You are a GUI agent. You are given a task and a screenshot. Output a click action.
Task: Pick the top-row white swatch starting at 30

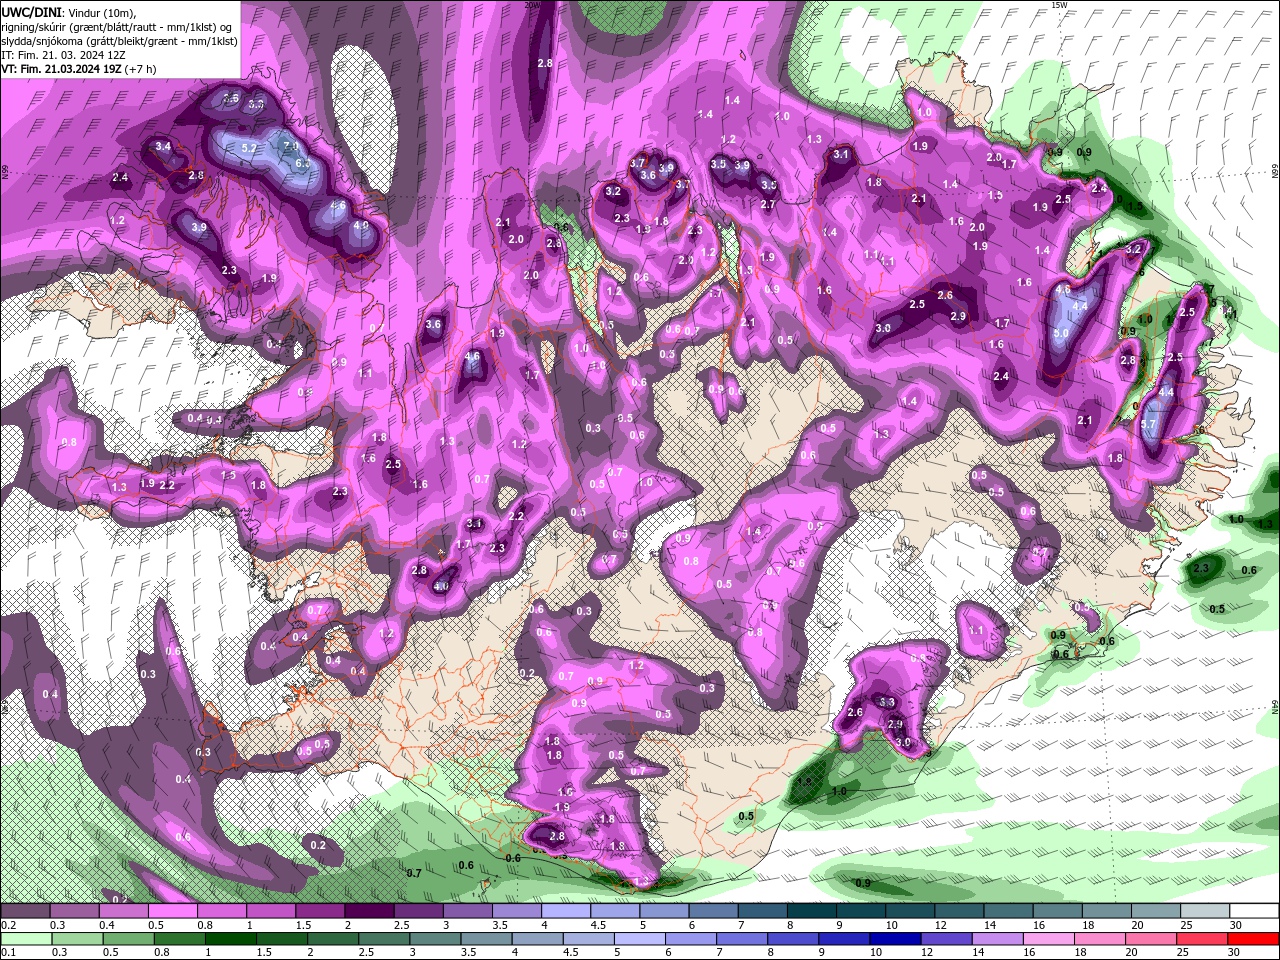pos(1252,911)
